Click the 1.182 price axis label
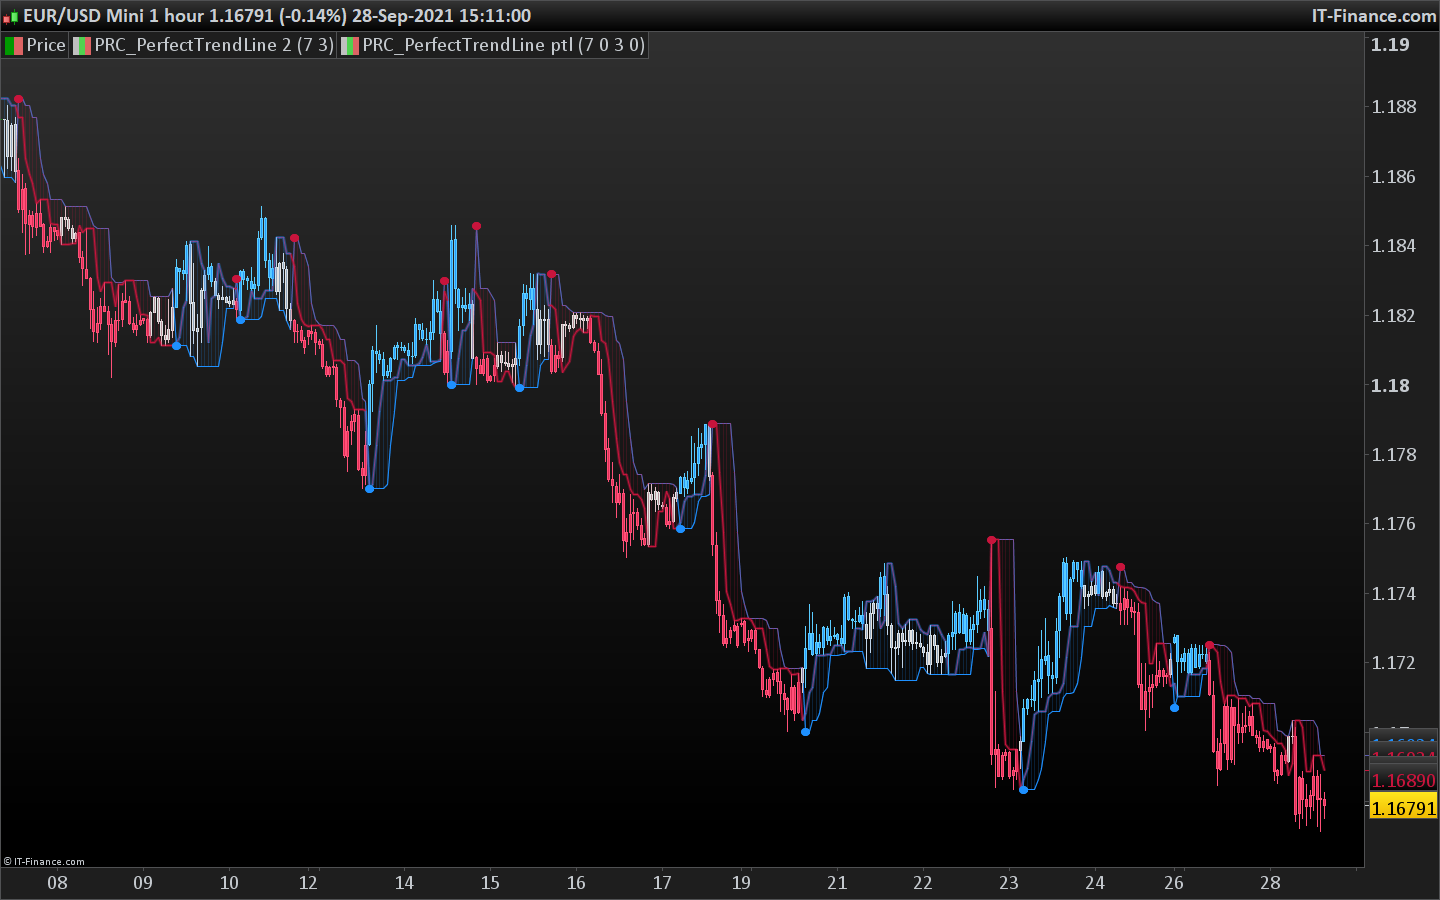Screen dimensions: 1440x900 (1394, 316)
